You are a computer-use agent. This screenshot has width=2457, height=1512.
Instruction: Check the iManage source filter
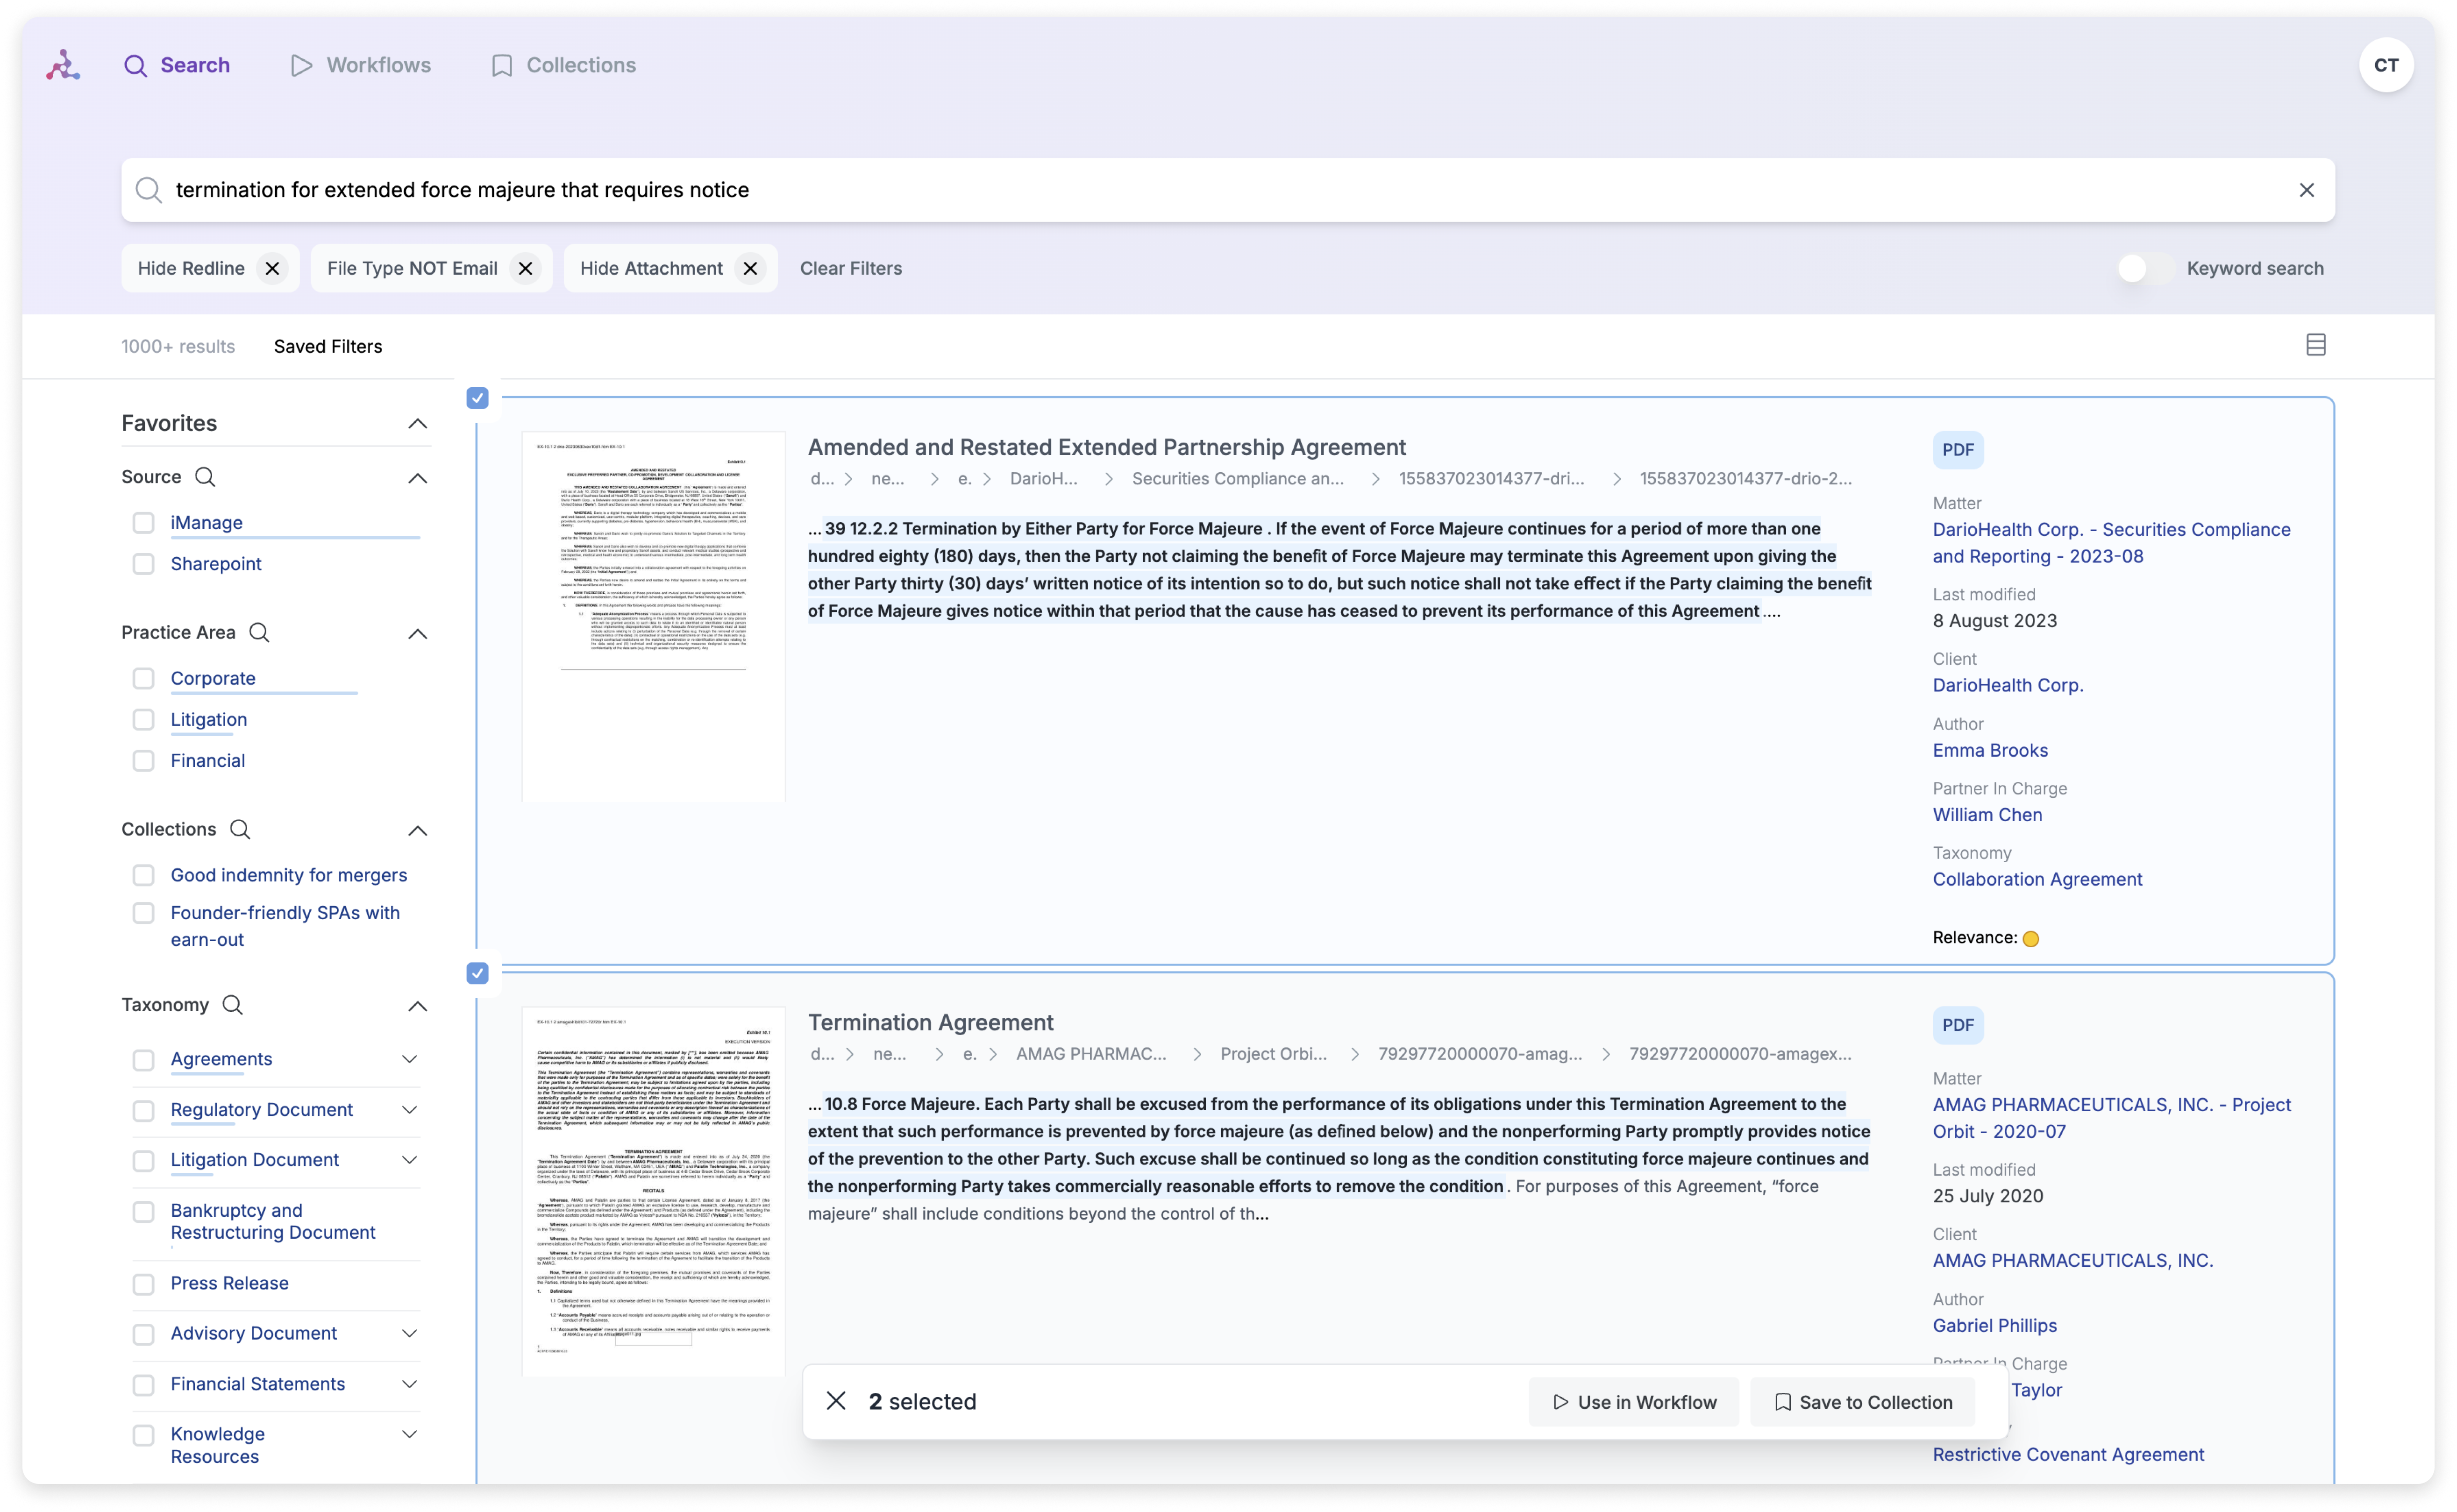(x=143, y=523)
